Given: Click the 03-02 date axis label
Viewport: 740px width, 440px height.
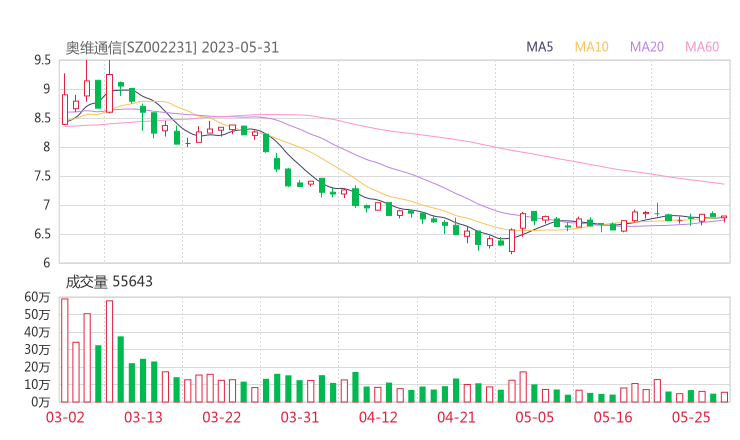Looking at the screenshot, I should click(65, 417).
